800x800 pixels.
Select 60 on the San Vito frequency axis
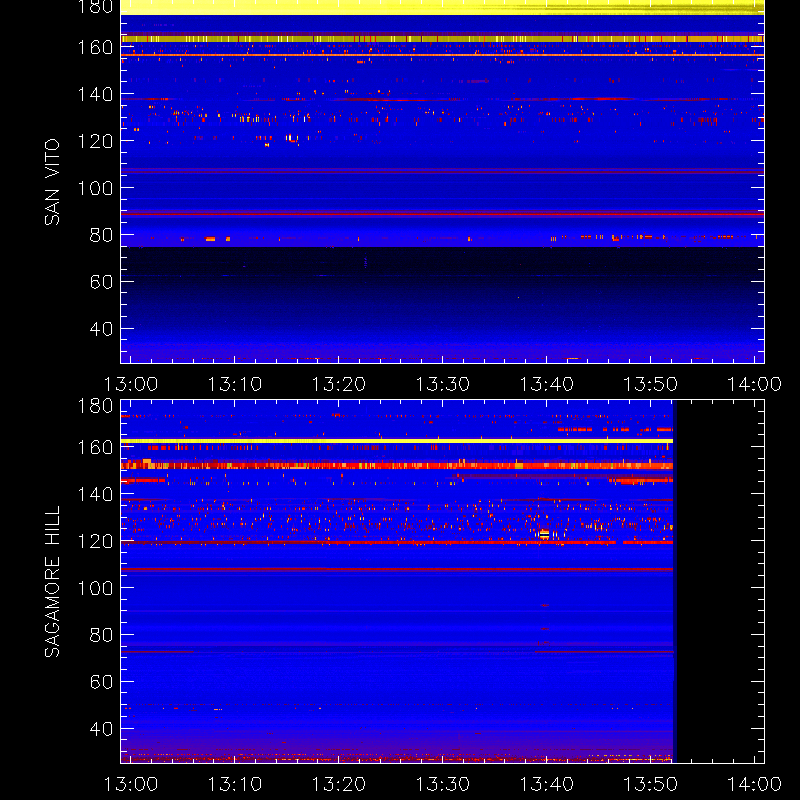(x=101, y=282)
